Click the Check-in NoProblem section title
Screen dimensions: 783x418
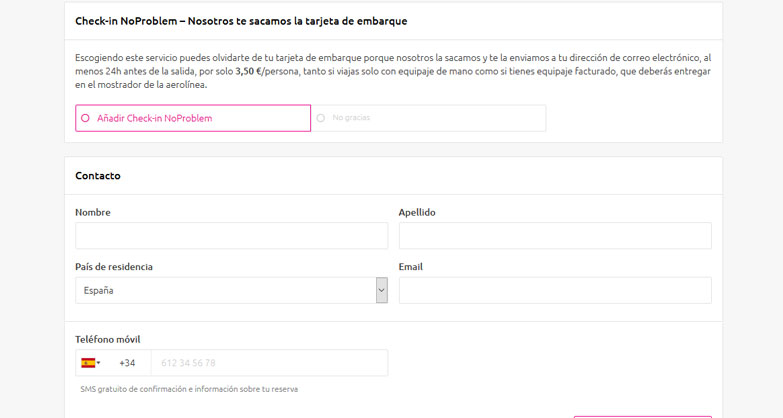[x=241, y=21]
